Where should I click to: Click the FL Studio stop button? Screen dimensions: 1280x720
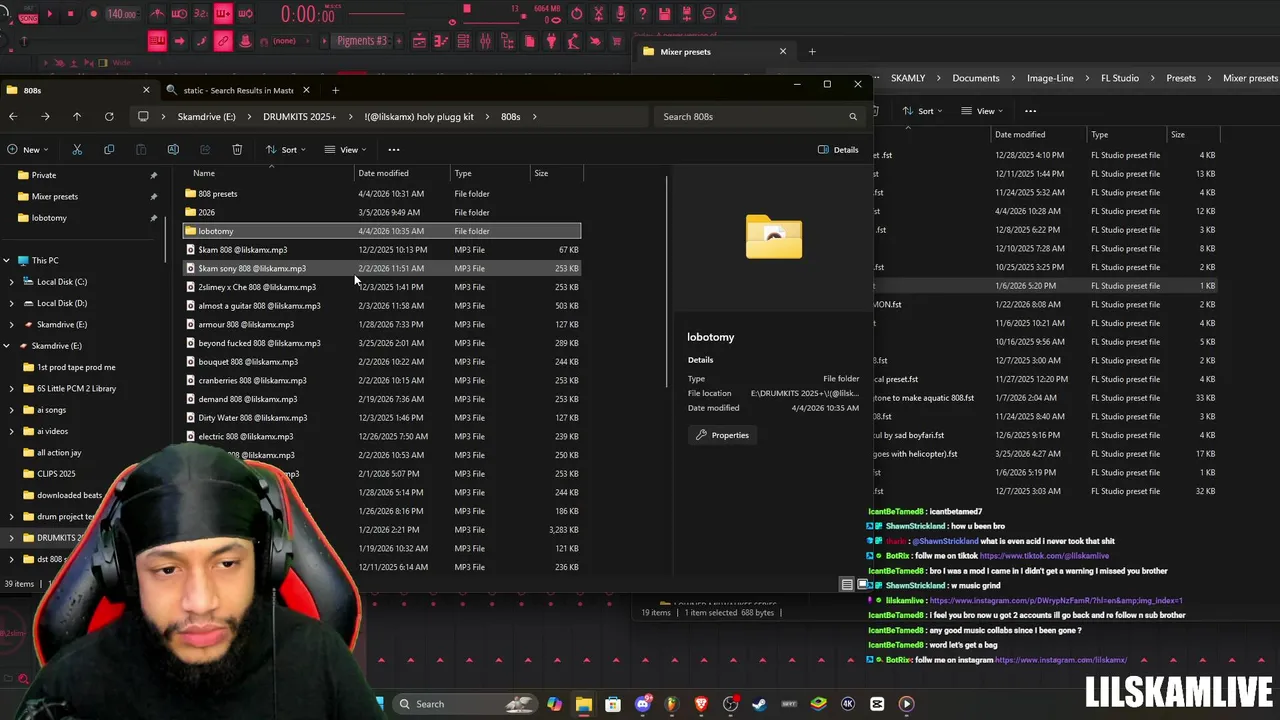pyautogui.click(x=72, y=14)
